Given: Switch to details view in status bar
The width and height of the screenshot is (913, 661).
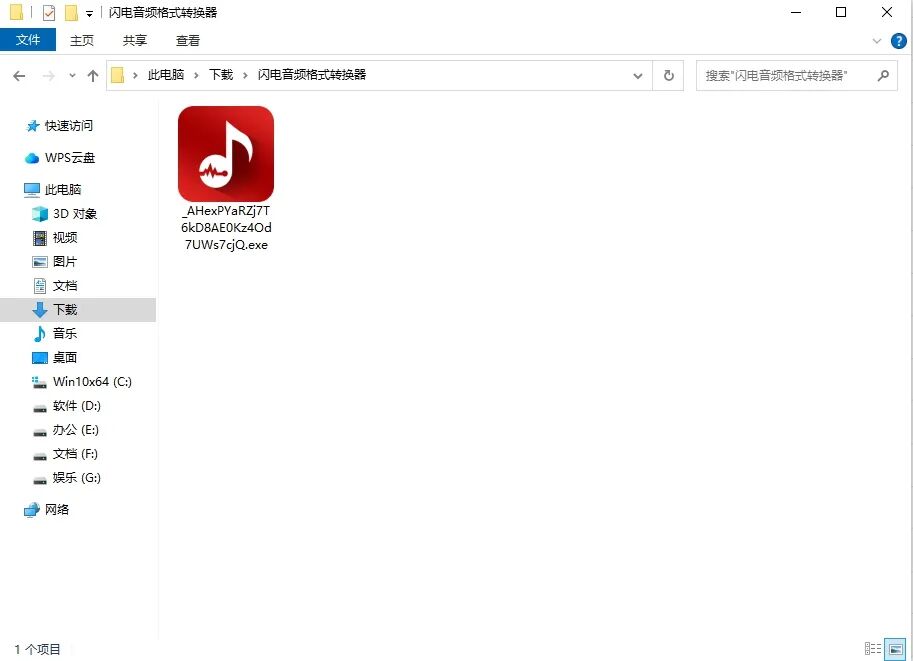Looking at the screenshot, I should [x=872, y=648].
